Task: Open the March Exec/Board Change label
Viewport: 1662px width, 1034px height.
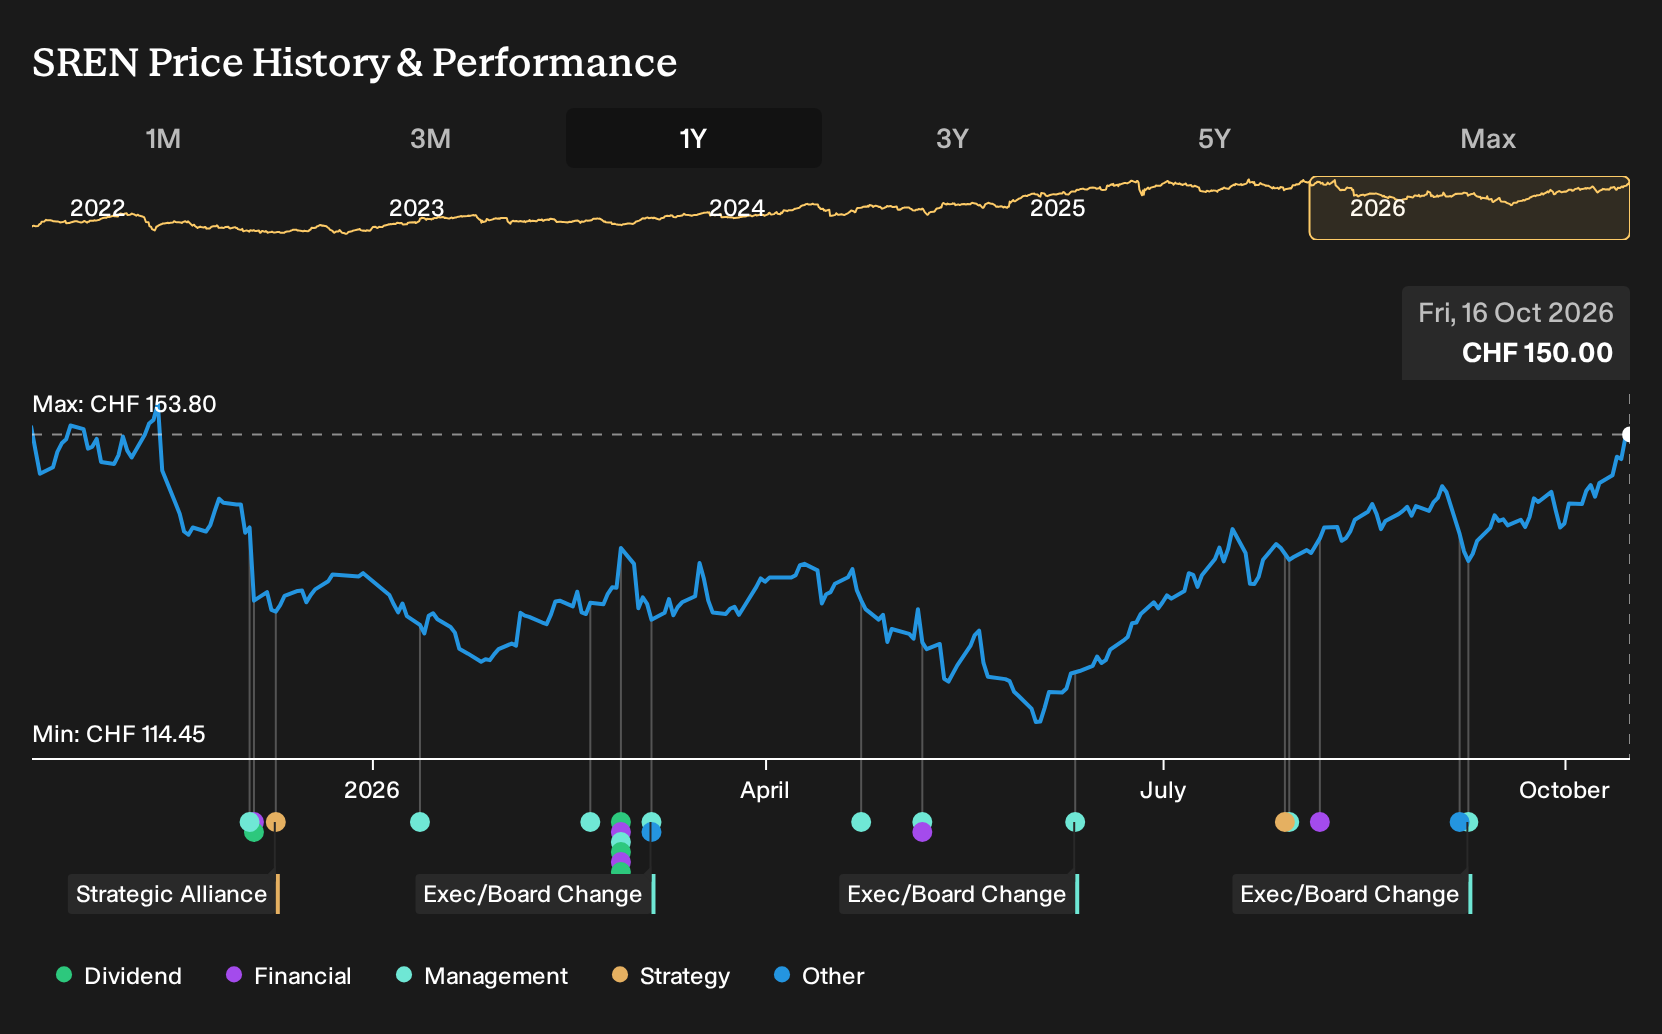Action: tap(535, 894)
